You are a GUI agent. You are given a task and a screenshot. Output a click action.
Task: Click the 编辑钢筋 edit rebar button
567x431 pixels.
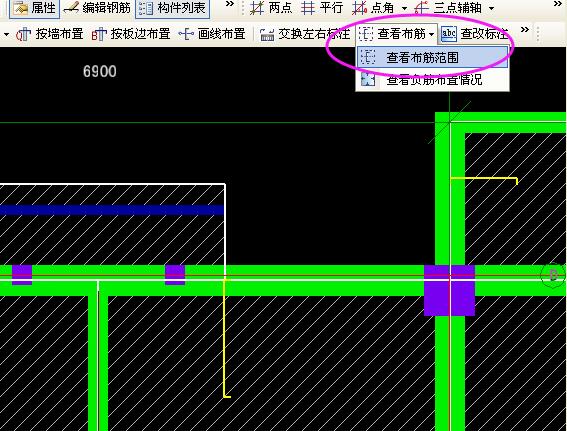[x=97, y=8]
